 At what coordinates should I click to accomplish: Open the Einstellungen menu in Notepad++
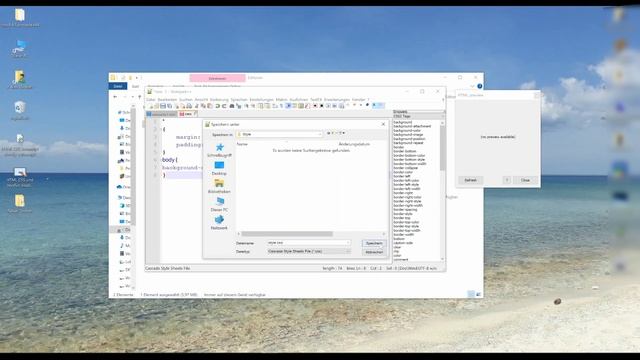tap(261, 100)
